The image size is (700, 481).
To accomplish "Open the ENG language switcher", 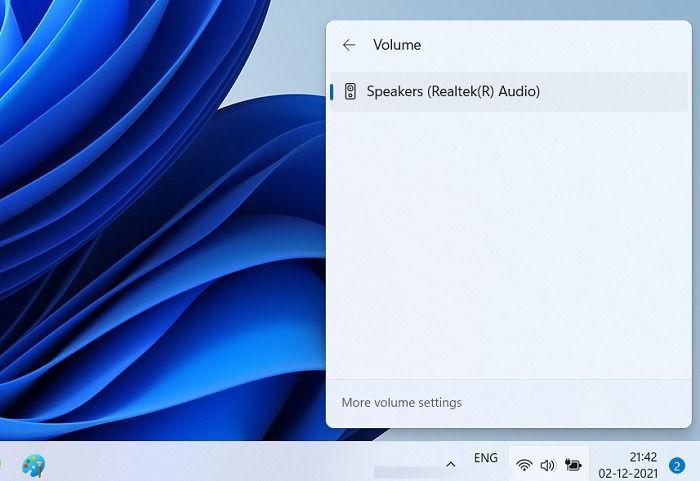I will coord(486,458).
